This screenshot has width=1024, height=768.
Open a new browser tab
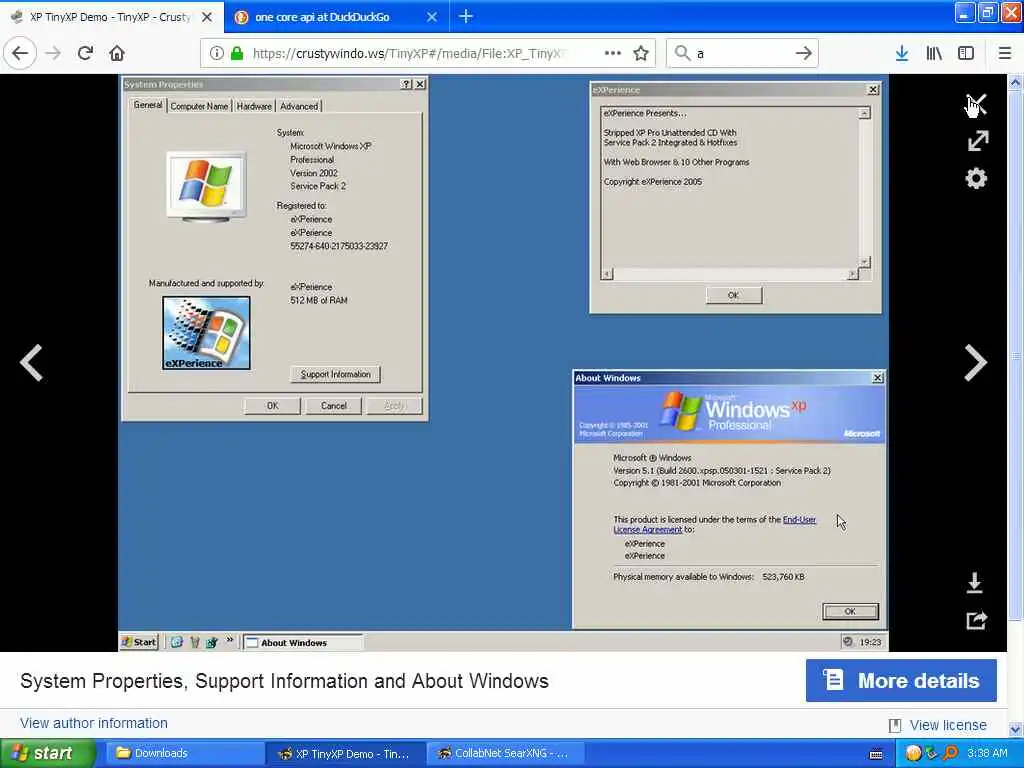[466, 16]
